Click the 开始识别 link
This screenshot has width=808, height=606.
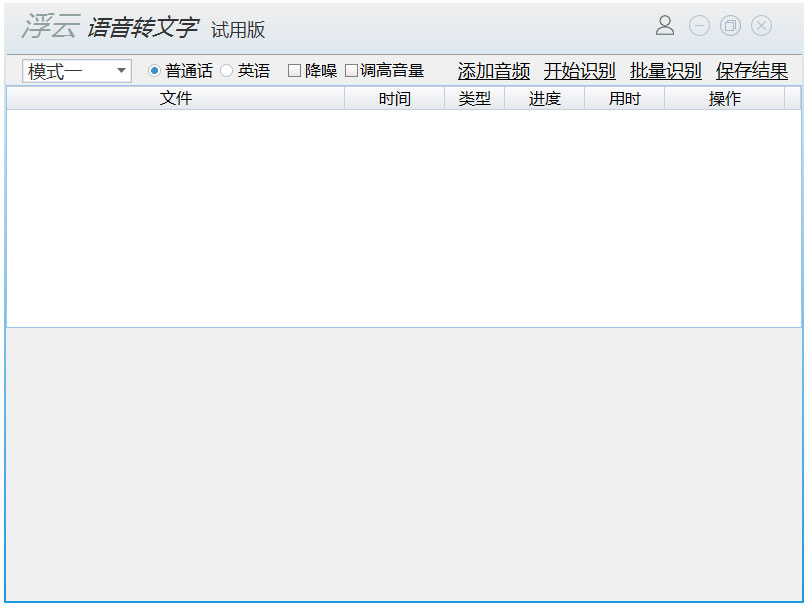[580, 71]
